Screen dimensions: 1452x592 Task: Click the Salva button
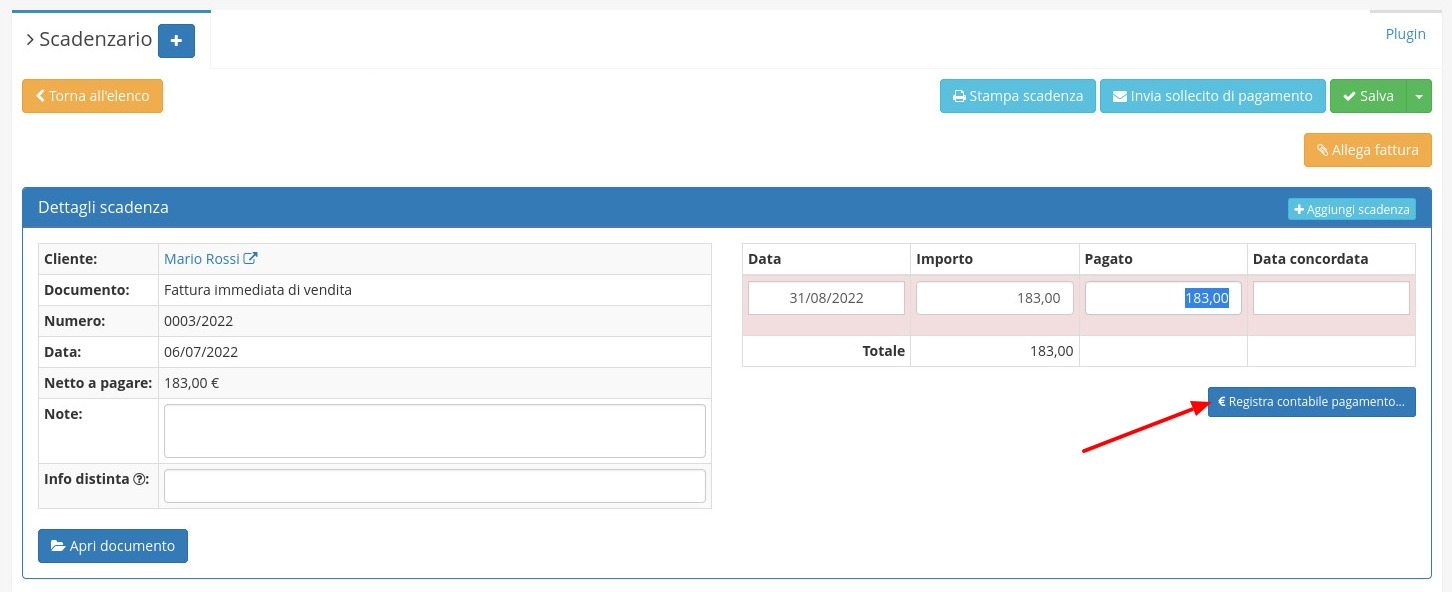tap(1367, 97)
